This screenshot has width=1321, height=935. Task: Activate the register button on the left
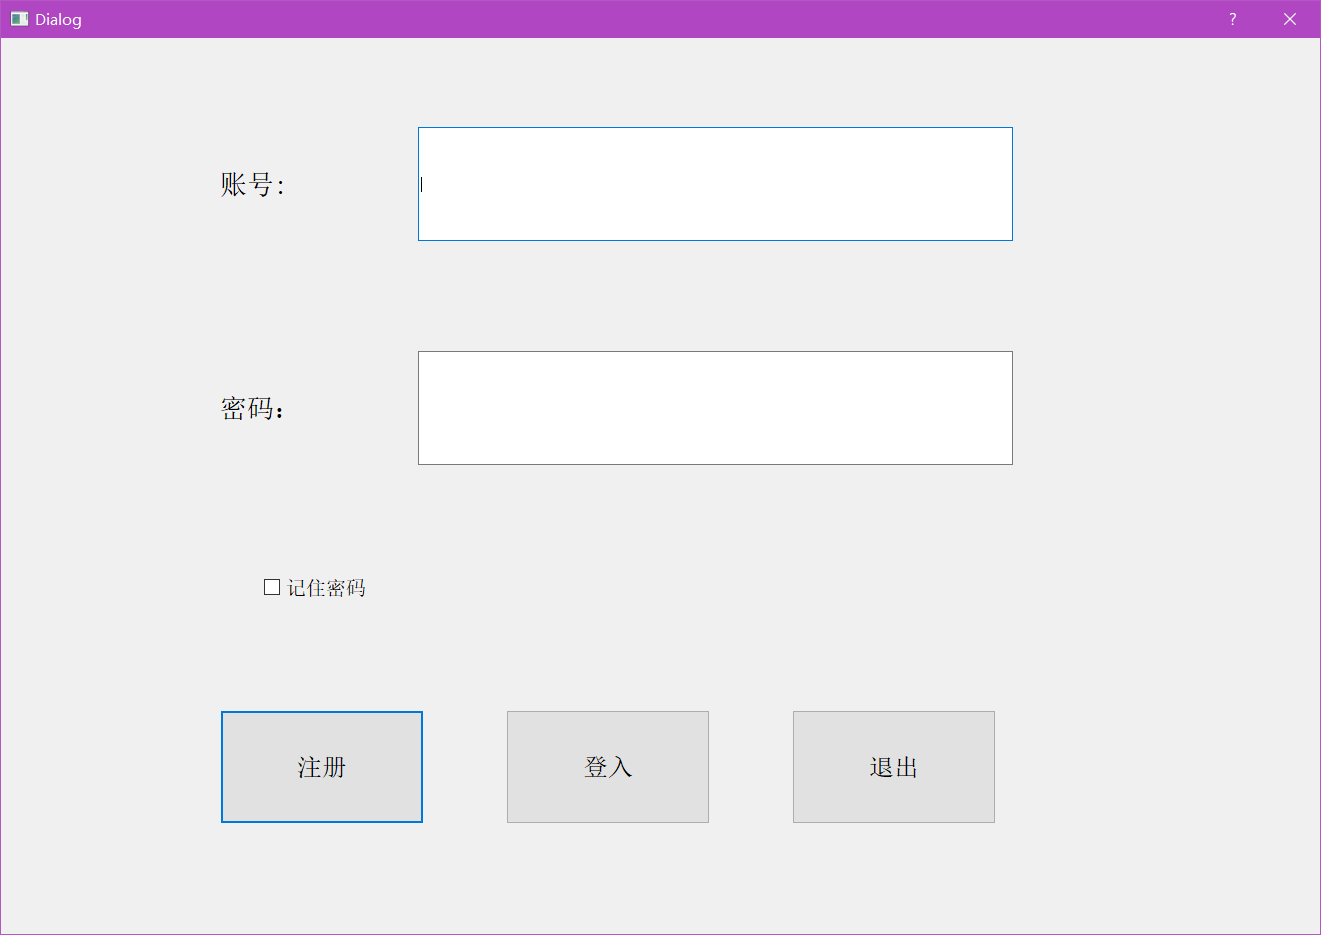(321, 766)
